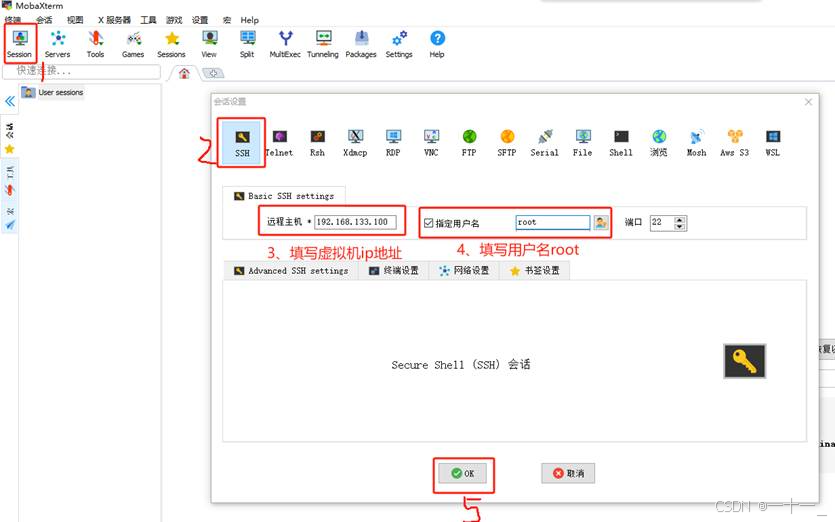The height and width of the screenshot is (522, 835).
Task: Open the Settings gears icon
Action: pos(399,44)
